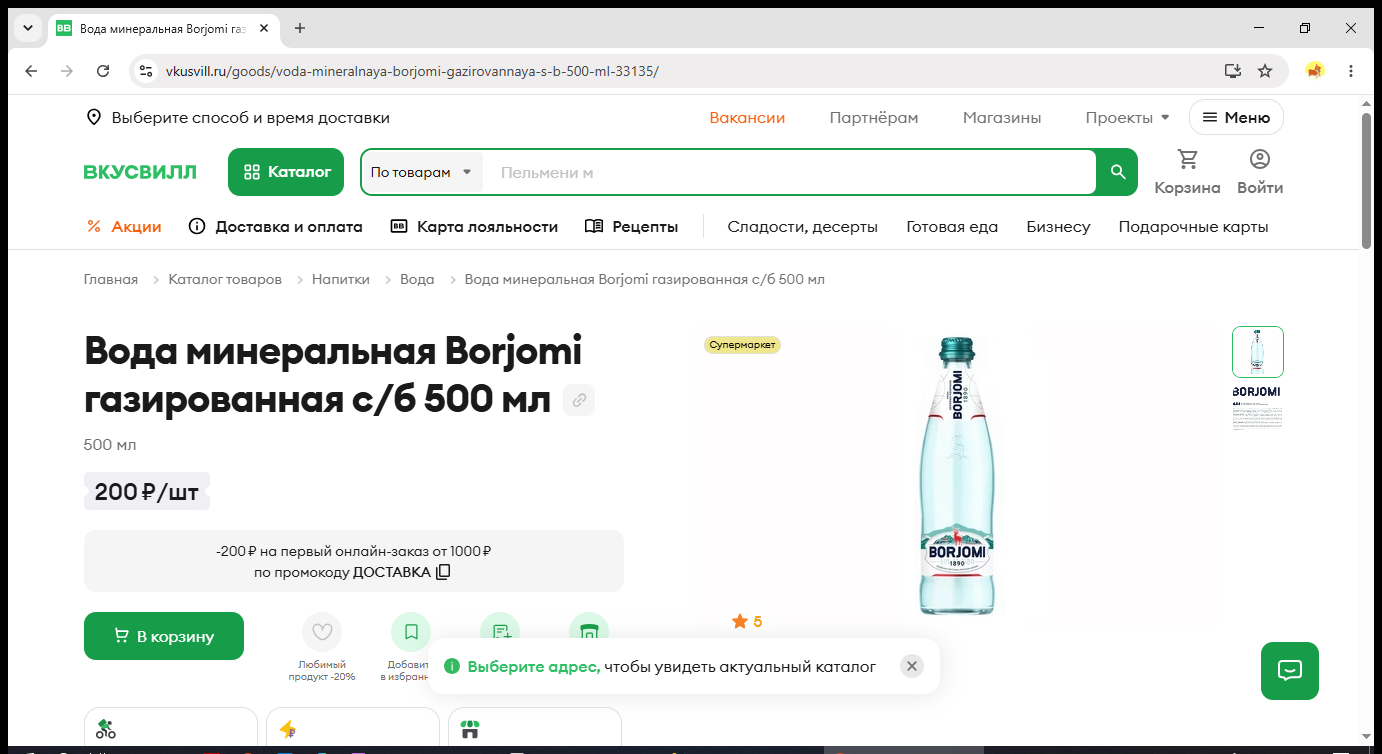Click the heart Любимый продукт icon

coord(322,632)
